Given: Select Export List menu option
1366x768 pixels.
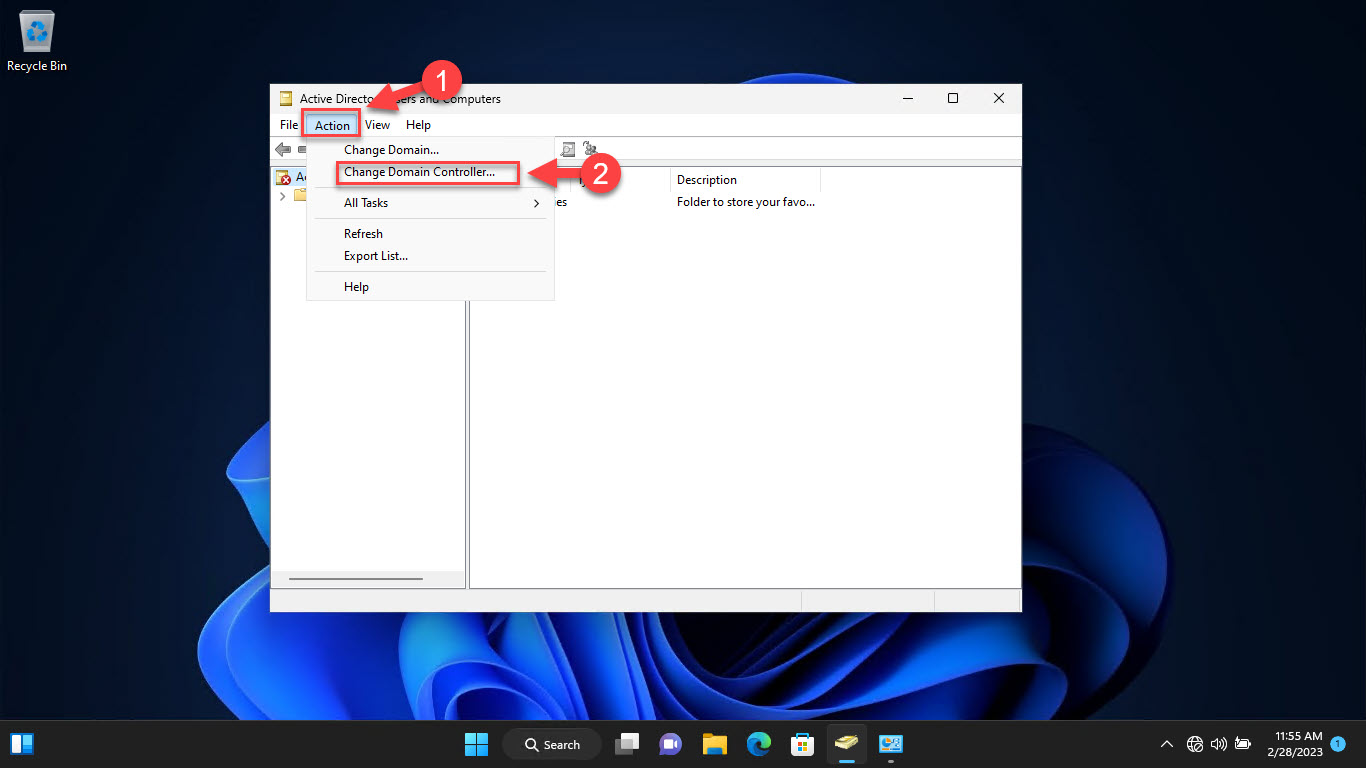Looking at the screenshot, I should 376,256.
